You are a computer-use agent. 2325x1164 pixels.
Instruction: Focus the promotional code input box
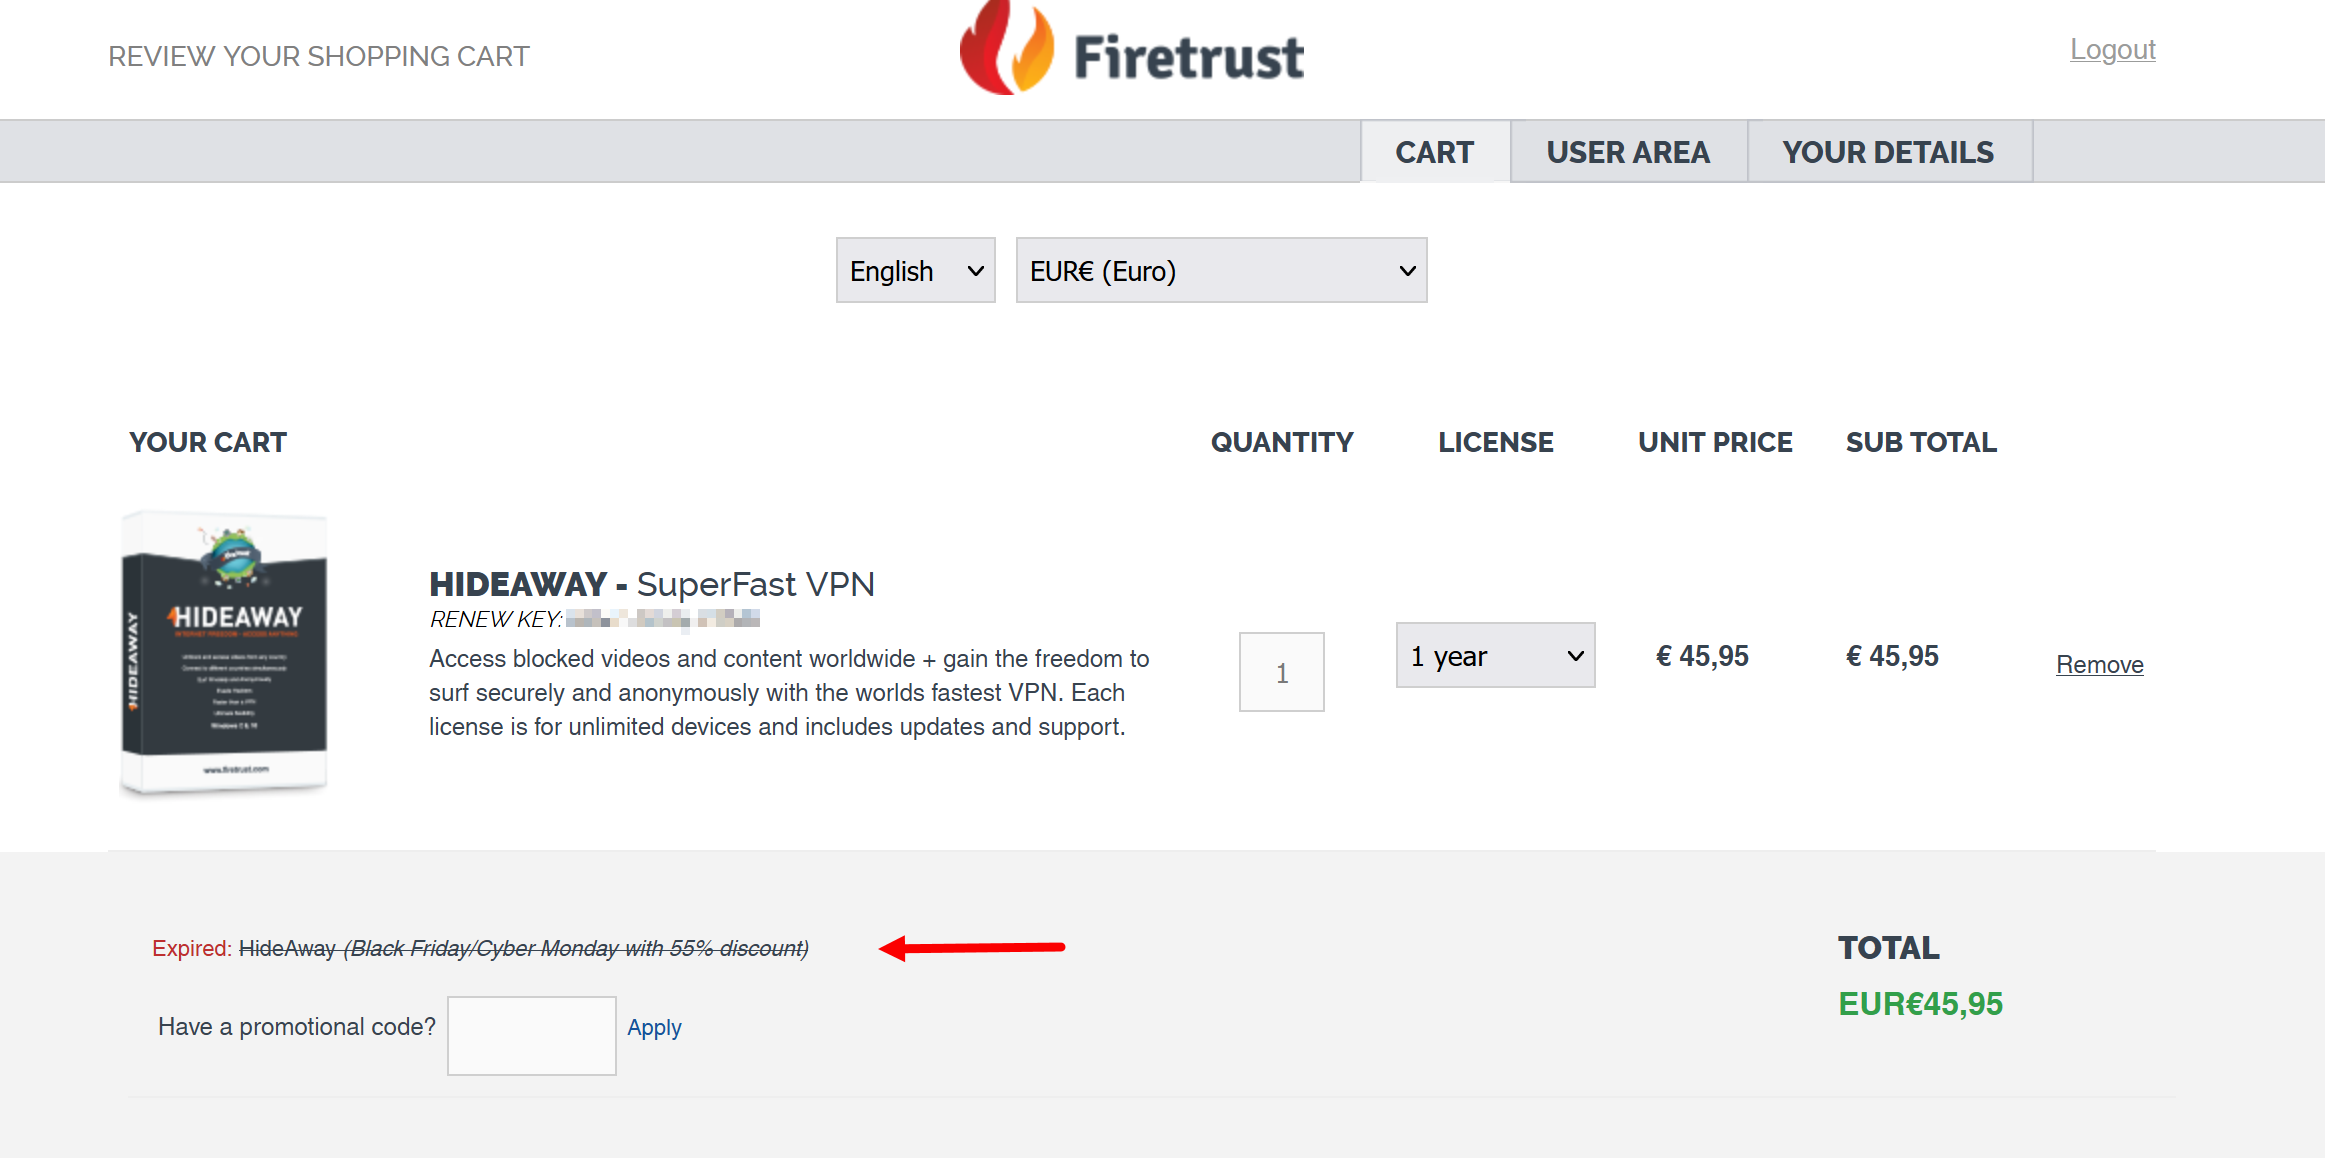531,1035
